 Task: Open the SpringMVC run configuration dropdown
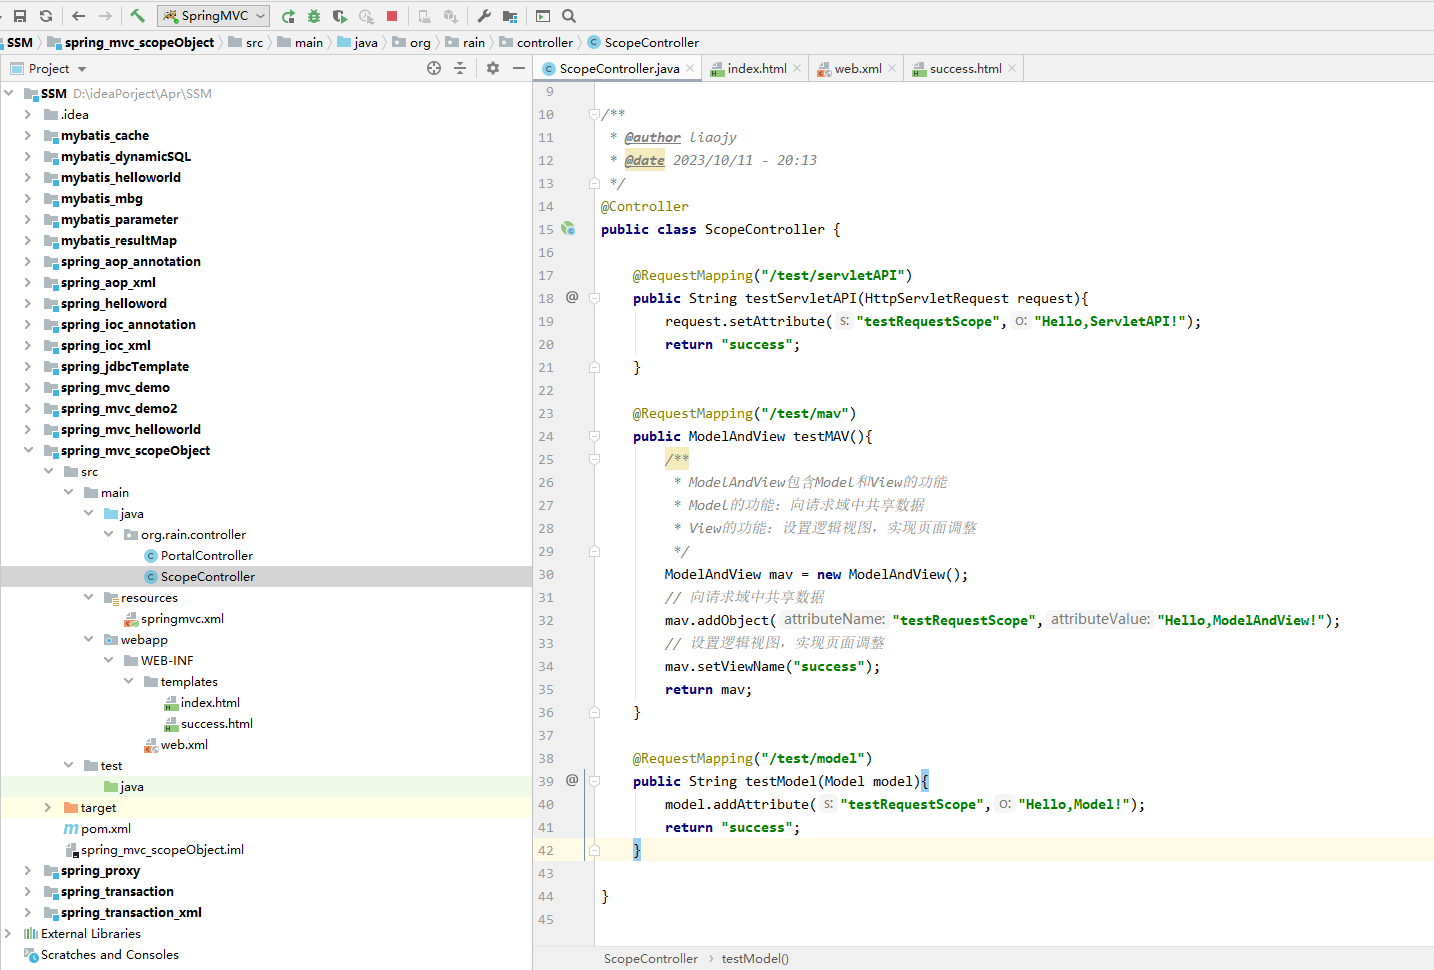click(214, 16)
